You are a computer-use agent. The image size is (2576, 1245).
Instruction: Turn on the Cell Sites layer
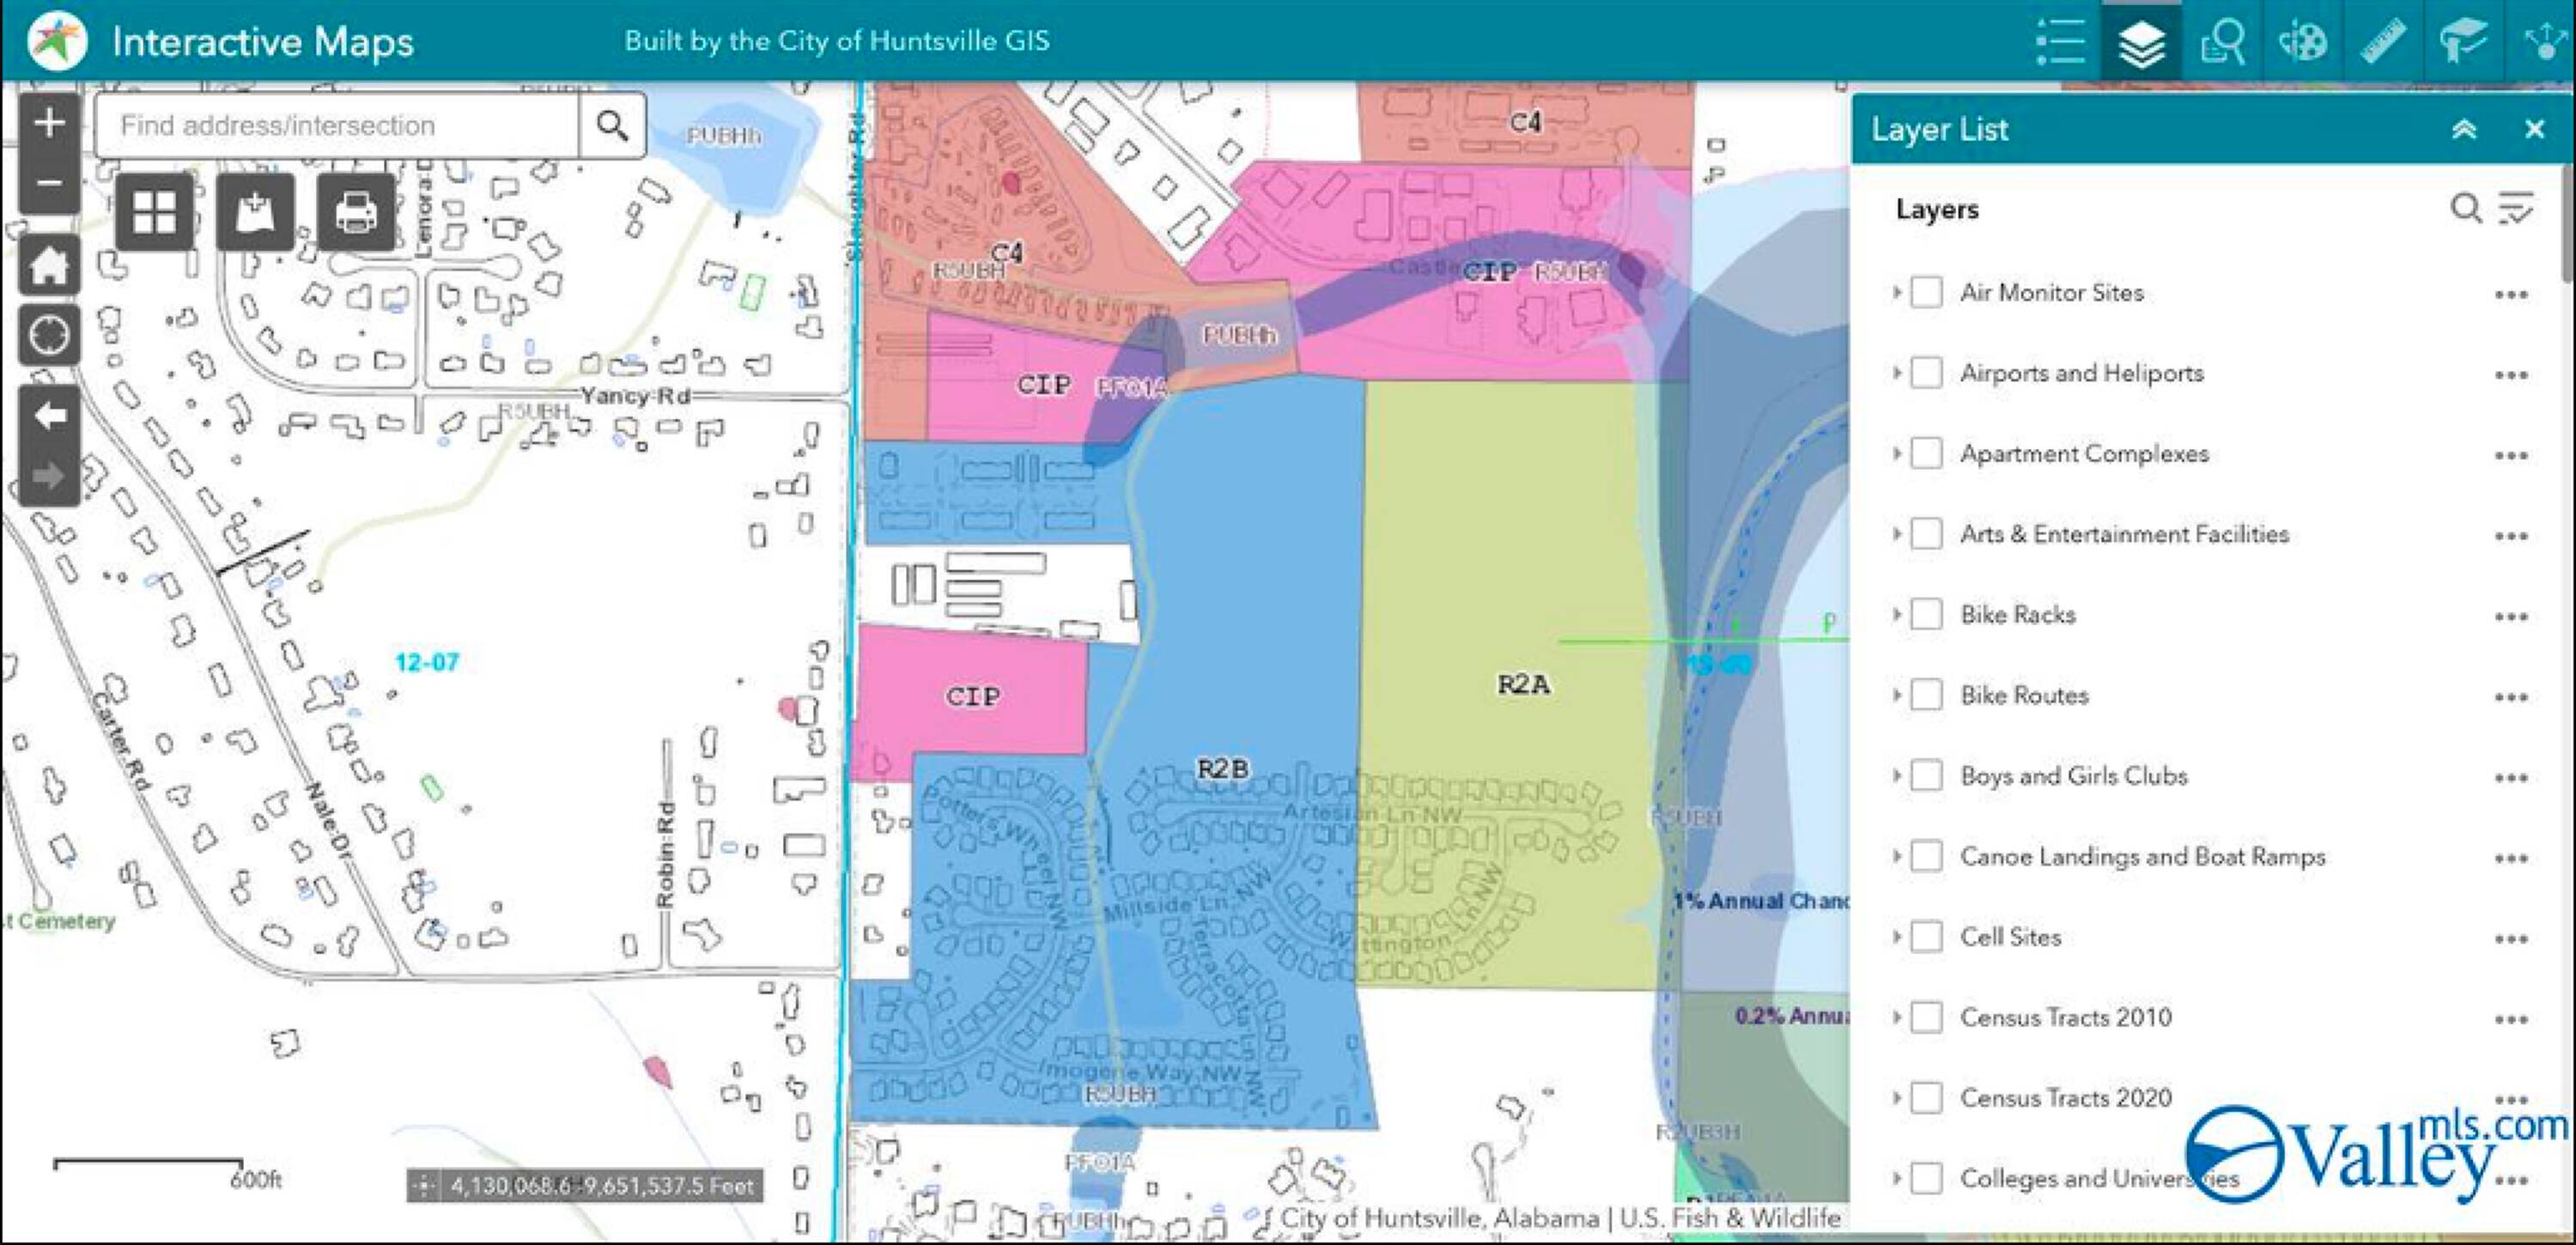pos(1926,937)
